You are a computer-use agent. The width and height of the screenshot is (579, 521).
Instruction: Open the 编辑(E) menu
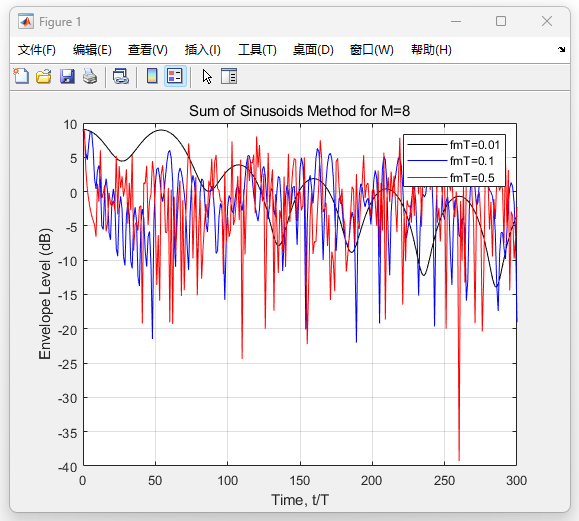coord(92,49)
